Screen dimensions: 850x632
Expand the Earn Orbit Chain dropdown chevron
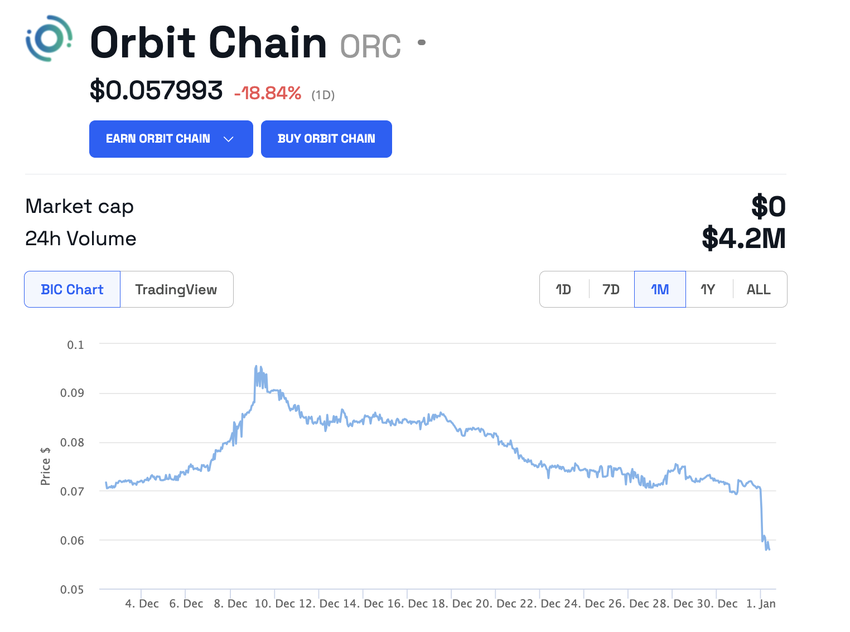click(229, 139)
